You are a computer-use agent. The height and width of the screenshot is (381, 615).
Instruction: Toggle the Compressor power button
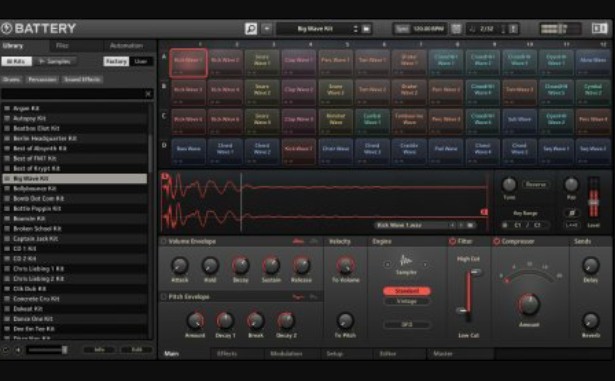coord(497,241)
